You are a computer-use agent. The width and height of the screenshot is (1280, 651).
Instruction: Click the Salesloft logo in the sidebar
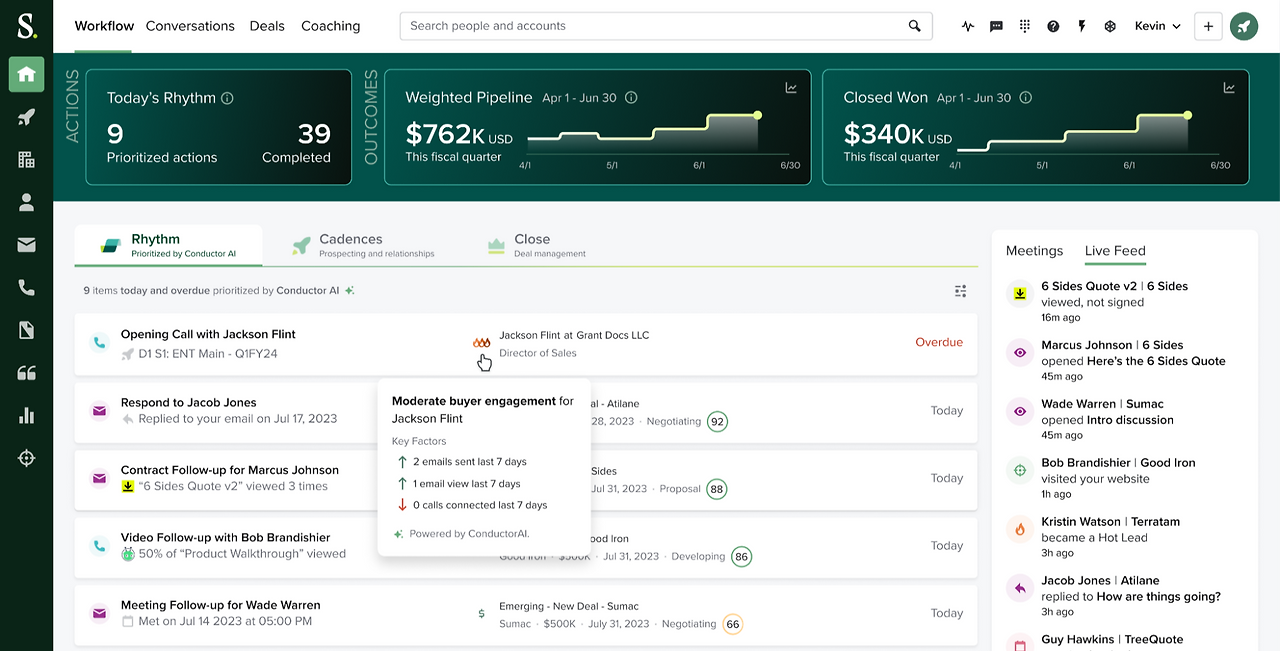click(x=26, y=25)
